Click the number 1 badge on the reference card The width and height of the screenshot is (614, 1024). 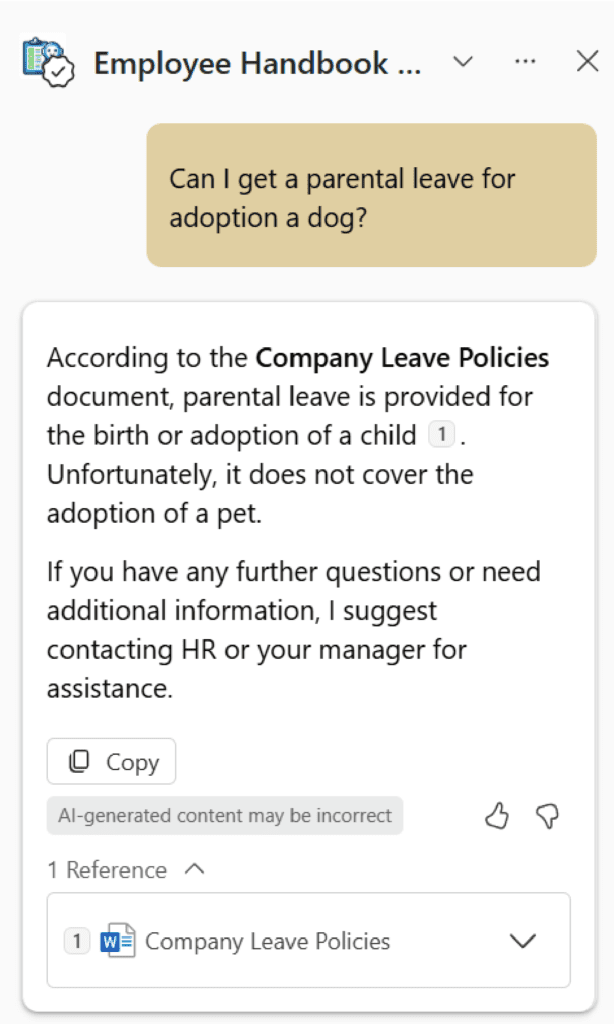click(77, 941)
